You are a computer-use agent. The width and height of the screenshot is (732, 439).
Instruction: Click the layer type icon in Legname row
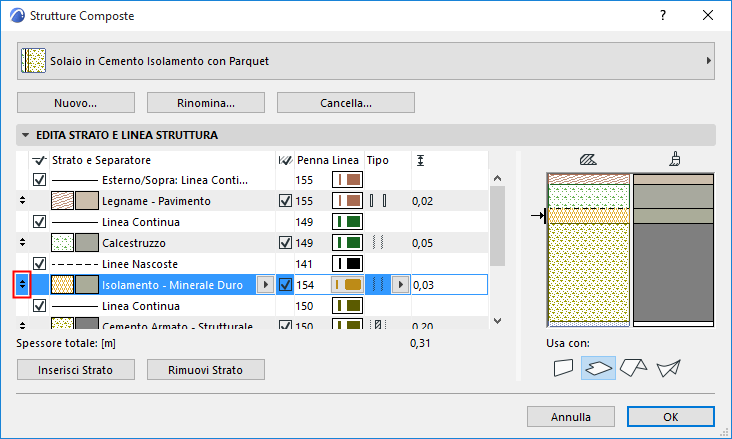(378, 201)
